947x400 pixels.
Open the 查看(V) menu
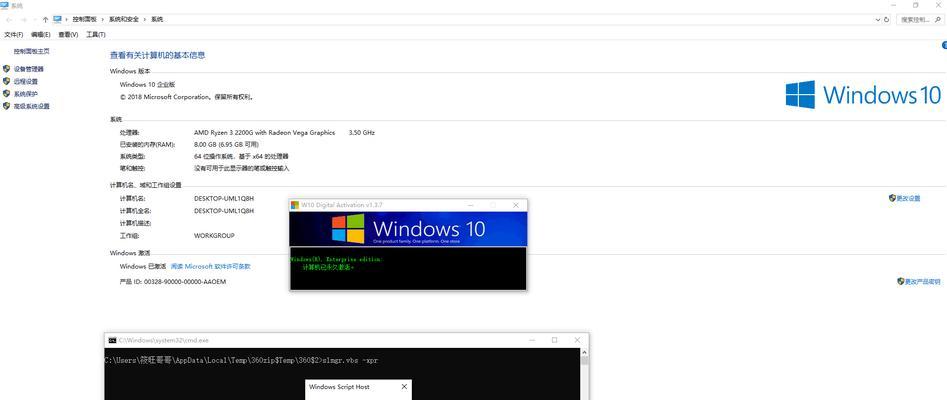(68, 35)
